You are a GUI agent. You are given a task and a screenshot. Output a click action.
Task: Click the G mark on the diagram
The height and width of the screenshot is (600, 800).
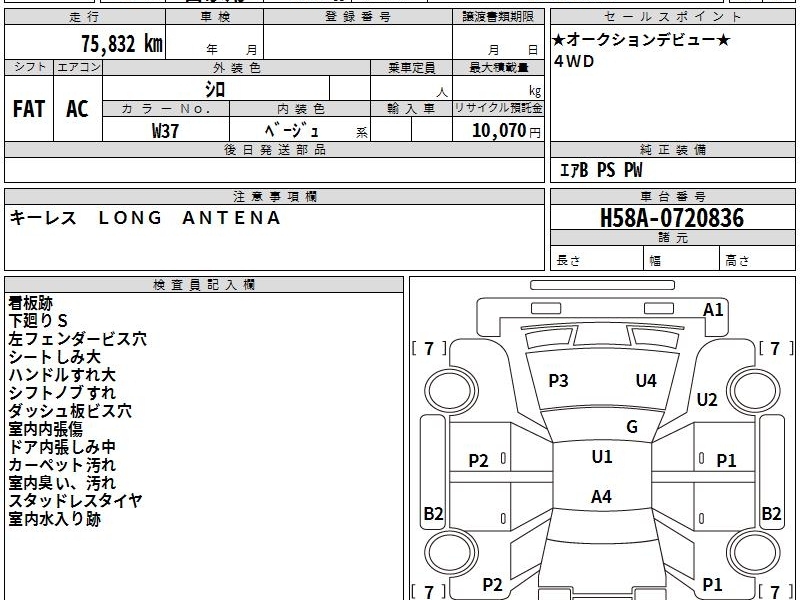(x=632, y=427)
